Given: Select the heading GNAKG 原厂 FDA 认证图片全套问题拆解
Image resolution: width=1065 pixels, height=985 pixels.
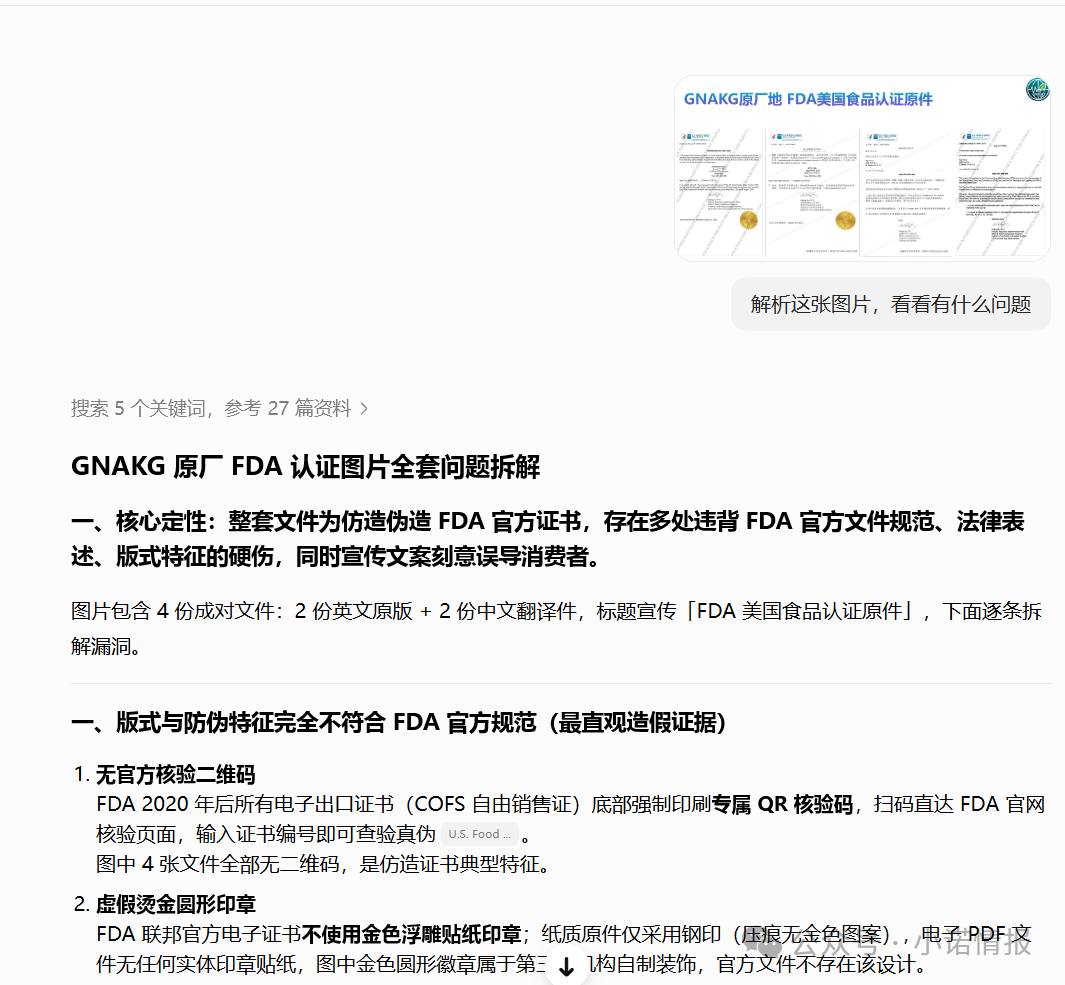Looking at the screenshot, I should point(306,467).
